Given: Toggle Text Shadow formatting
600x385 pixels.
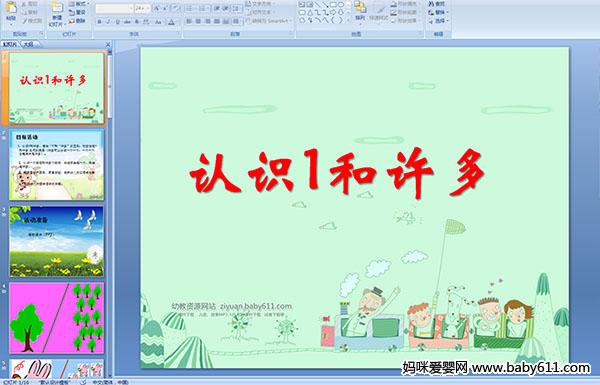Looking at the screenshot, I should coord(136,22).
